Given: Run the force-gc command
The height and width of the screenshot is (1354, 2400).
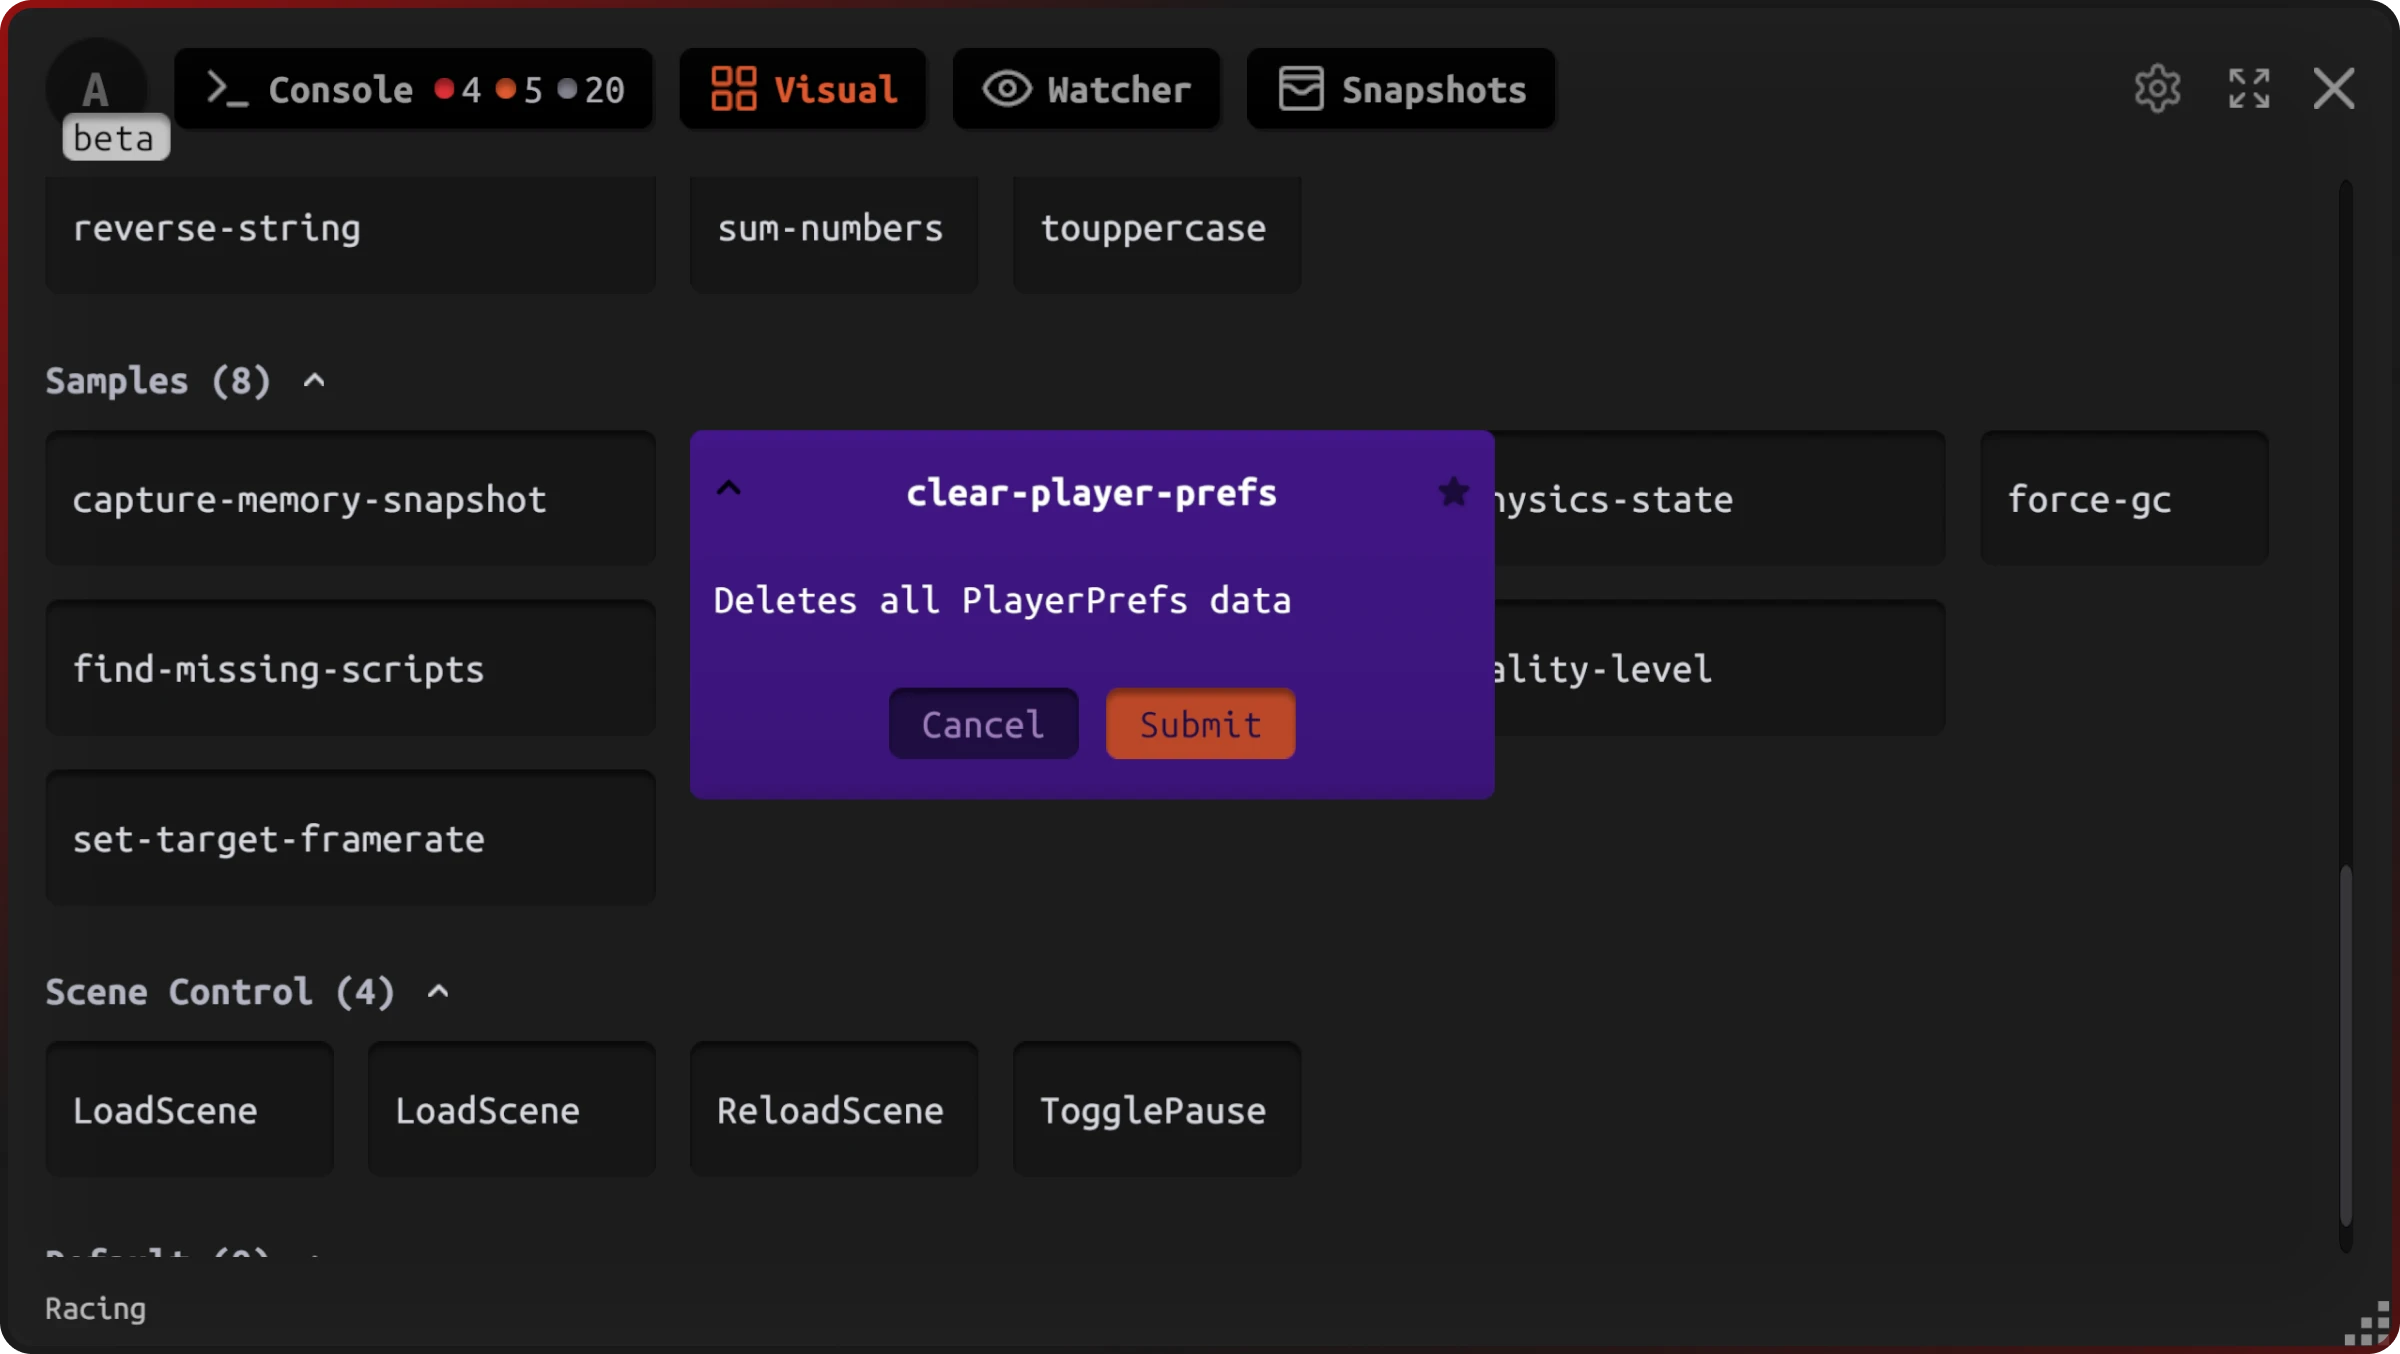Looking at the screenshot, I should tap(2124, 498).
